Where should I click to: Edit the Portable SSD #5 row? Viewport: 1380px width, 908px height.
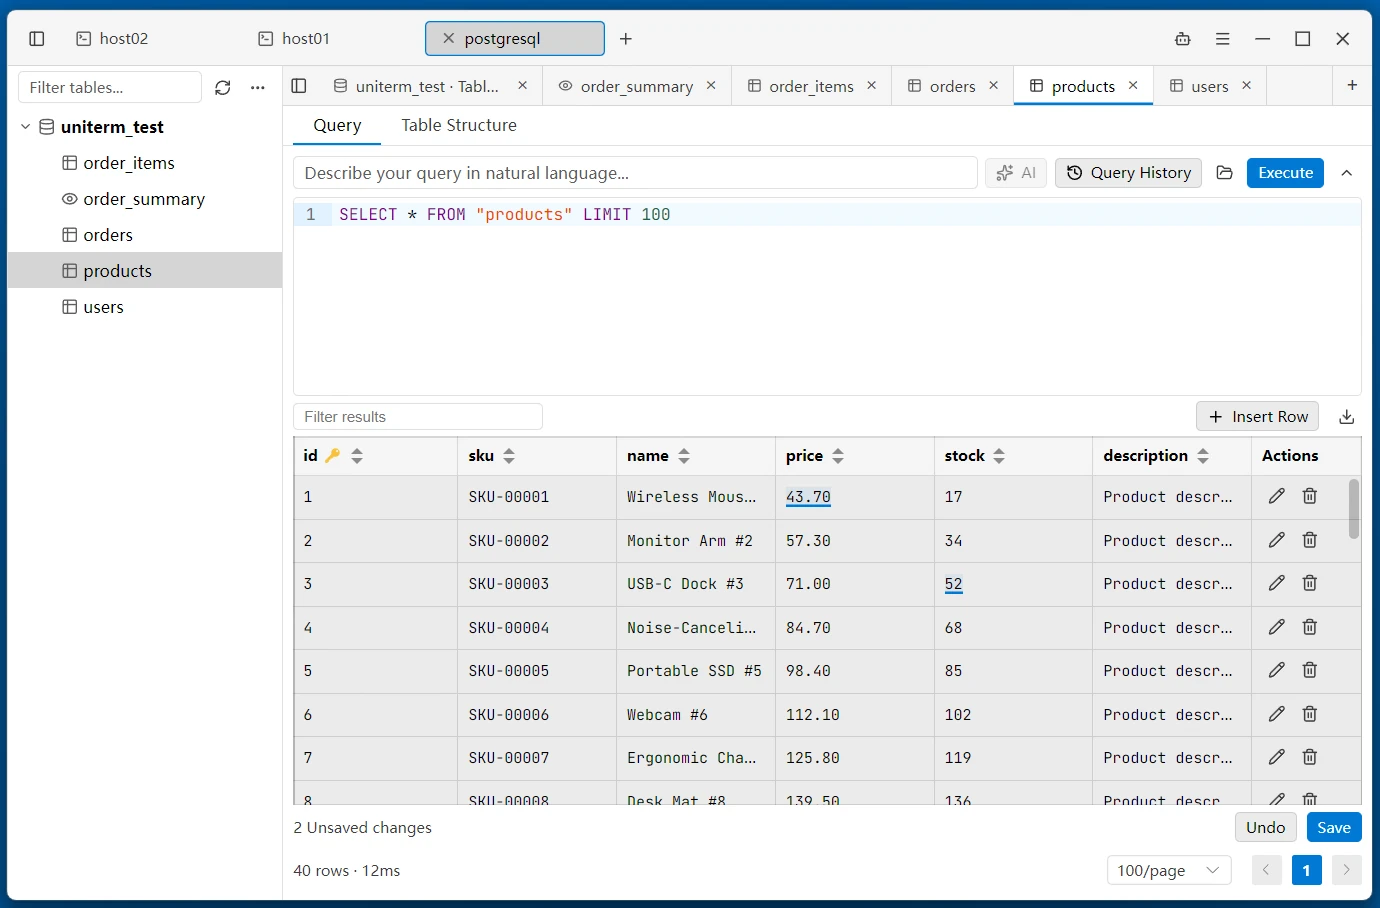click(1277, 670)
